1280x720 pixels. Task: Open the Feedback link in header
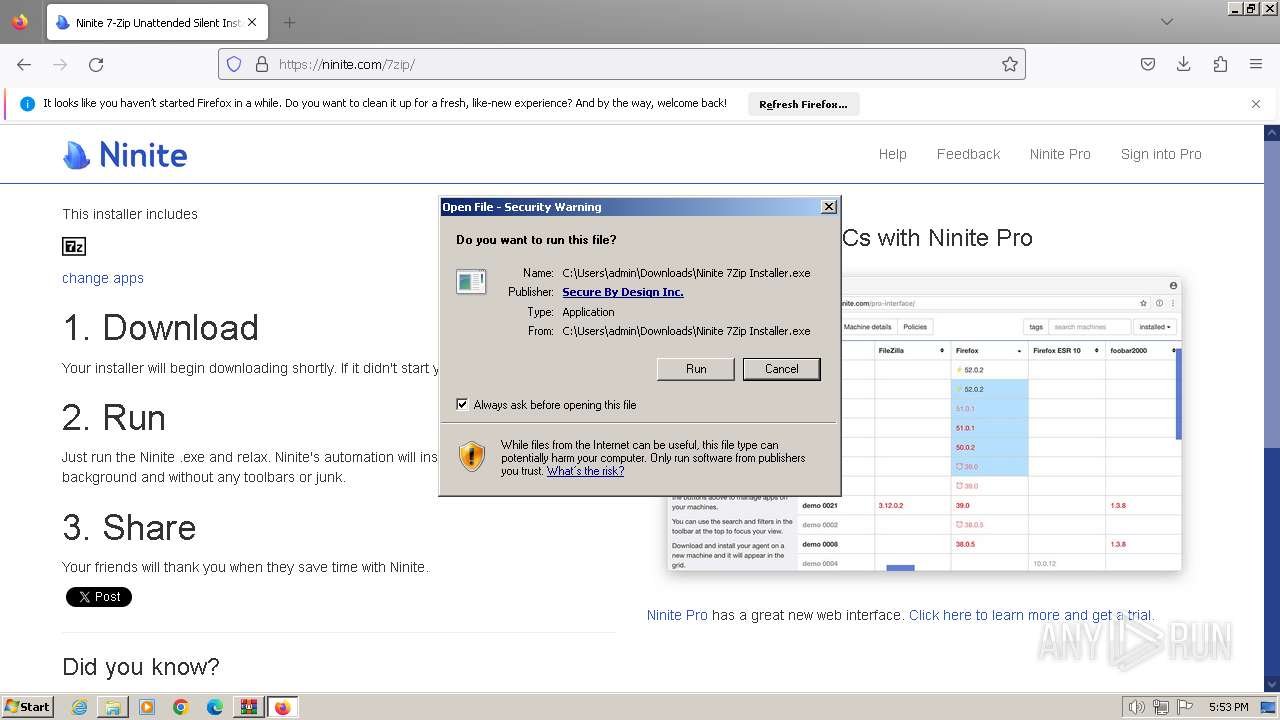click(x=968, y=154)
